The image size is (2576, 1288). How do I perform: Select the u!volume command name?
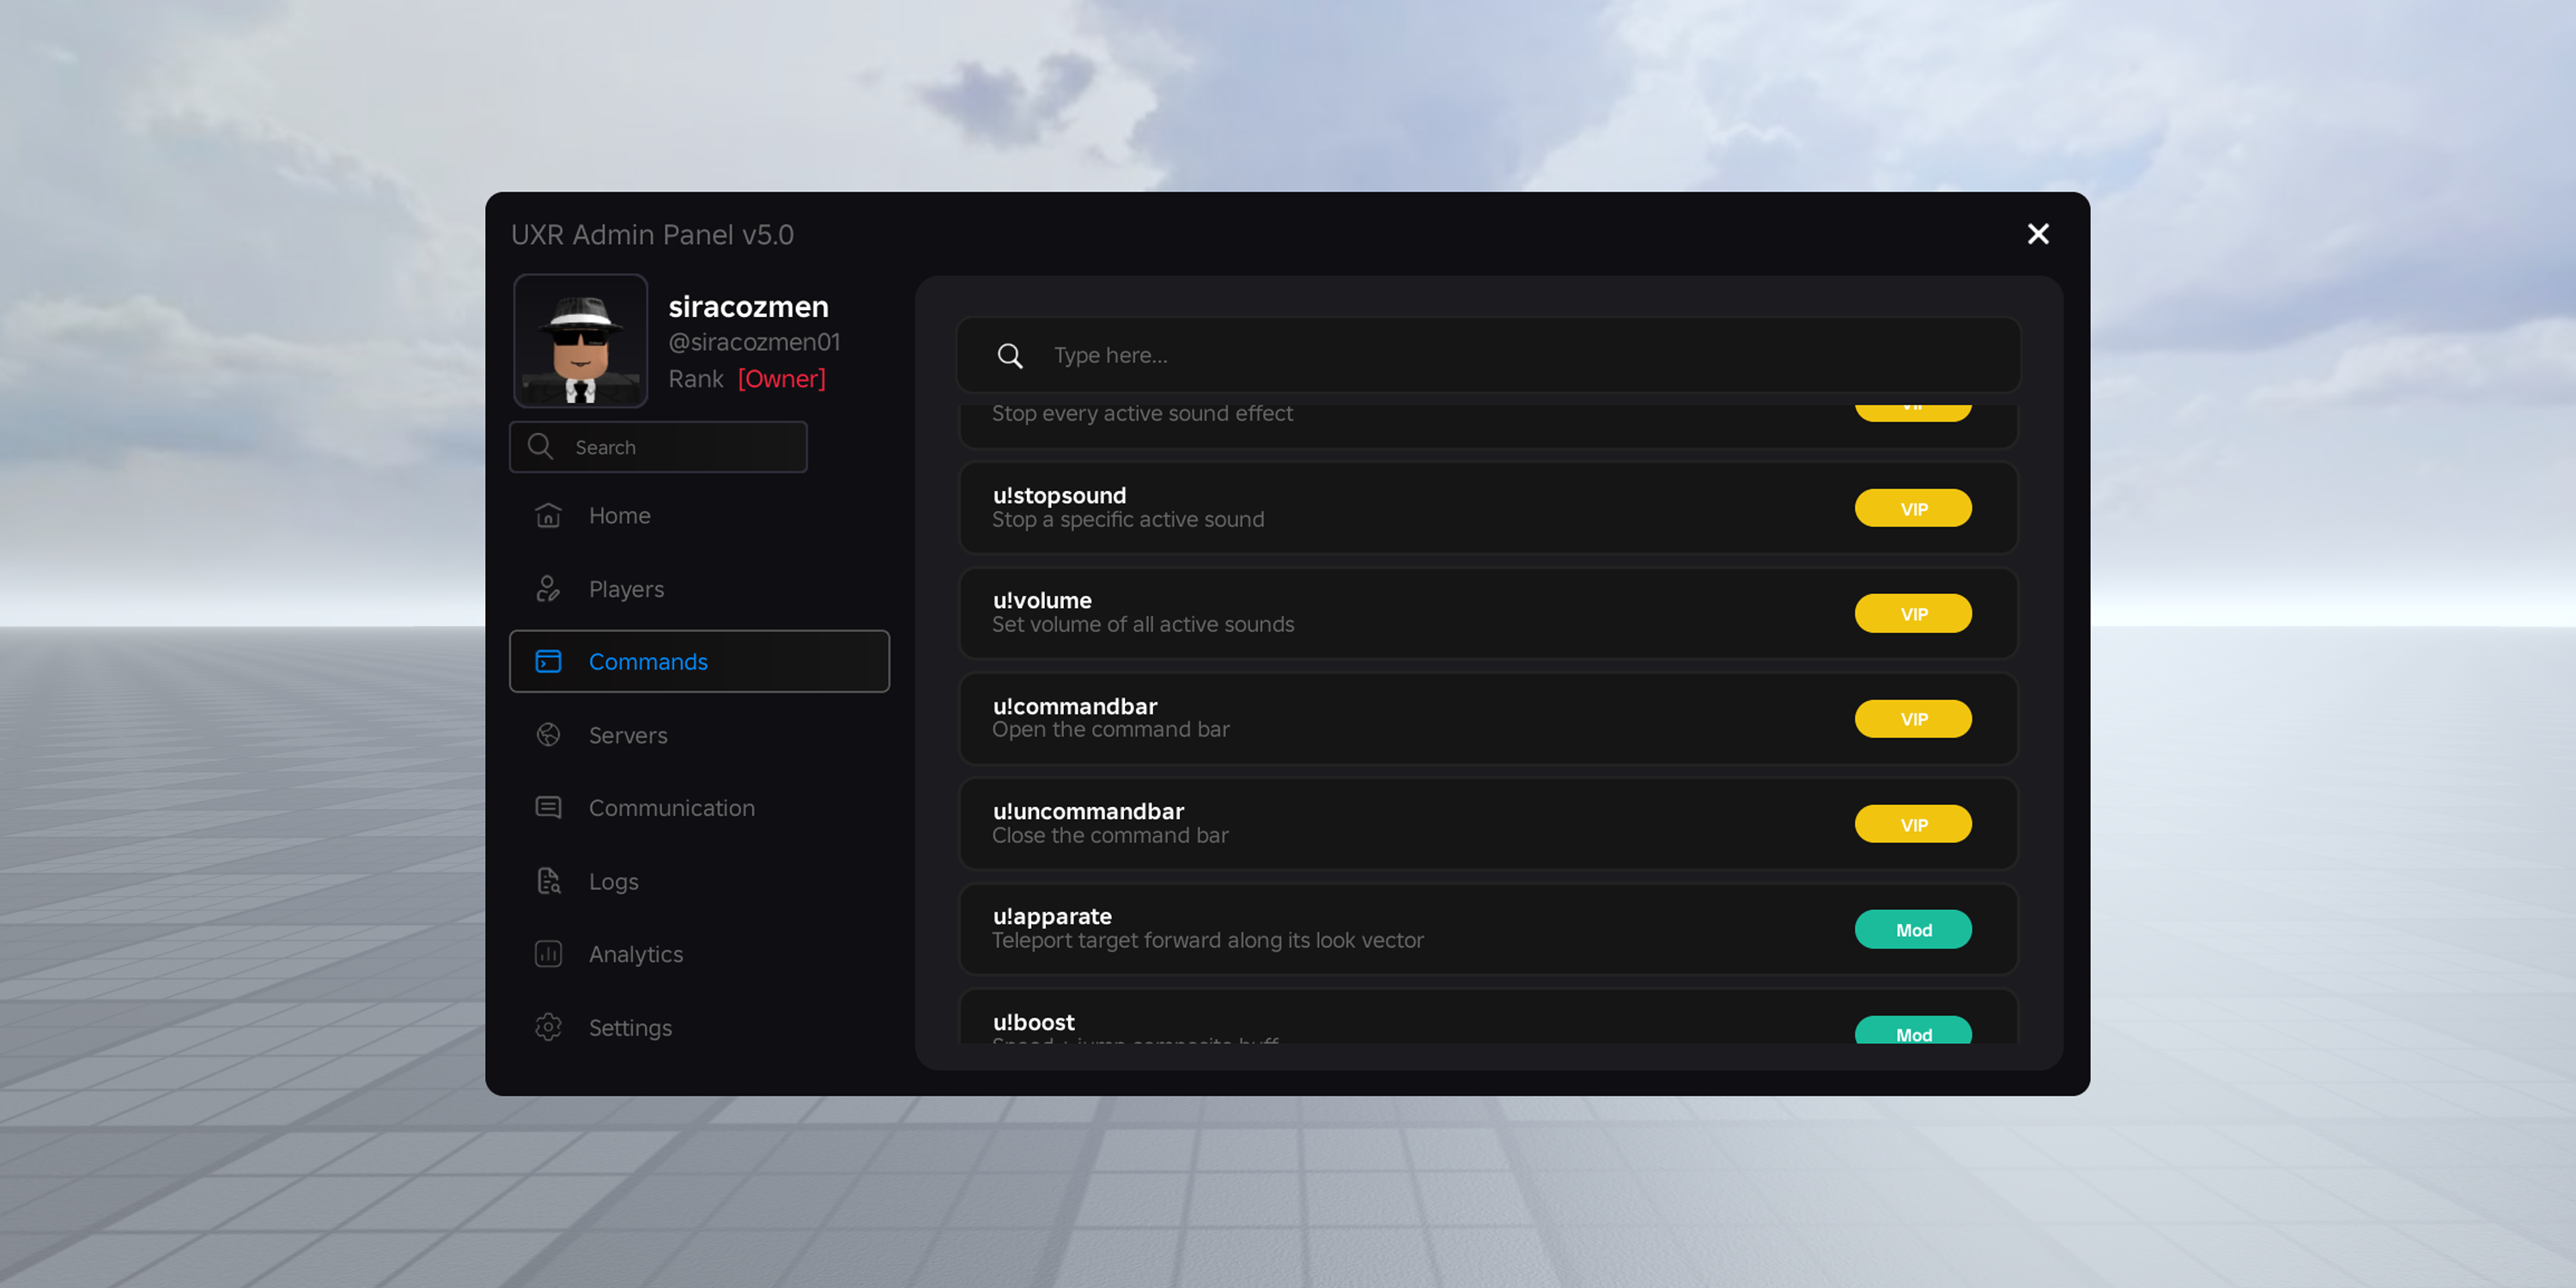(x=1042, y=600)
